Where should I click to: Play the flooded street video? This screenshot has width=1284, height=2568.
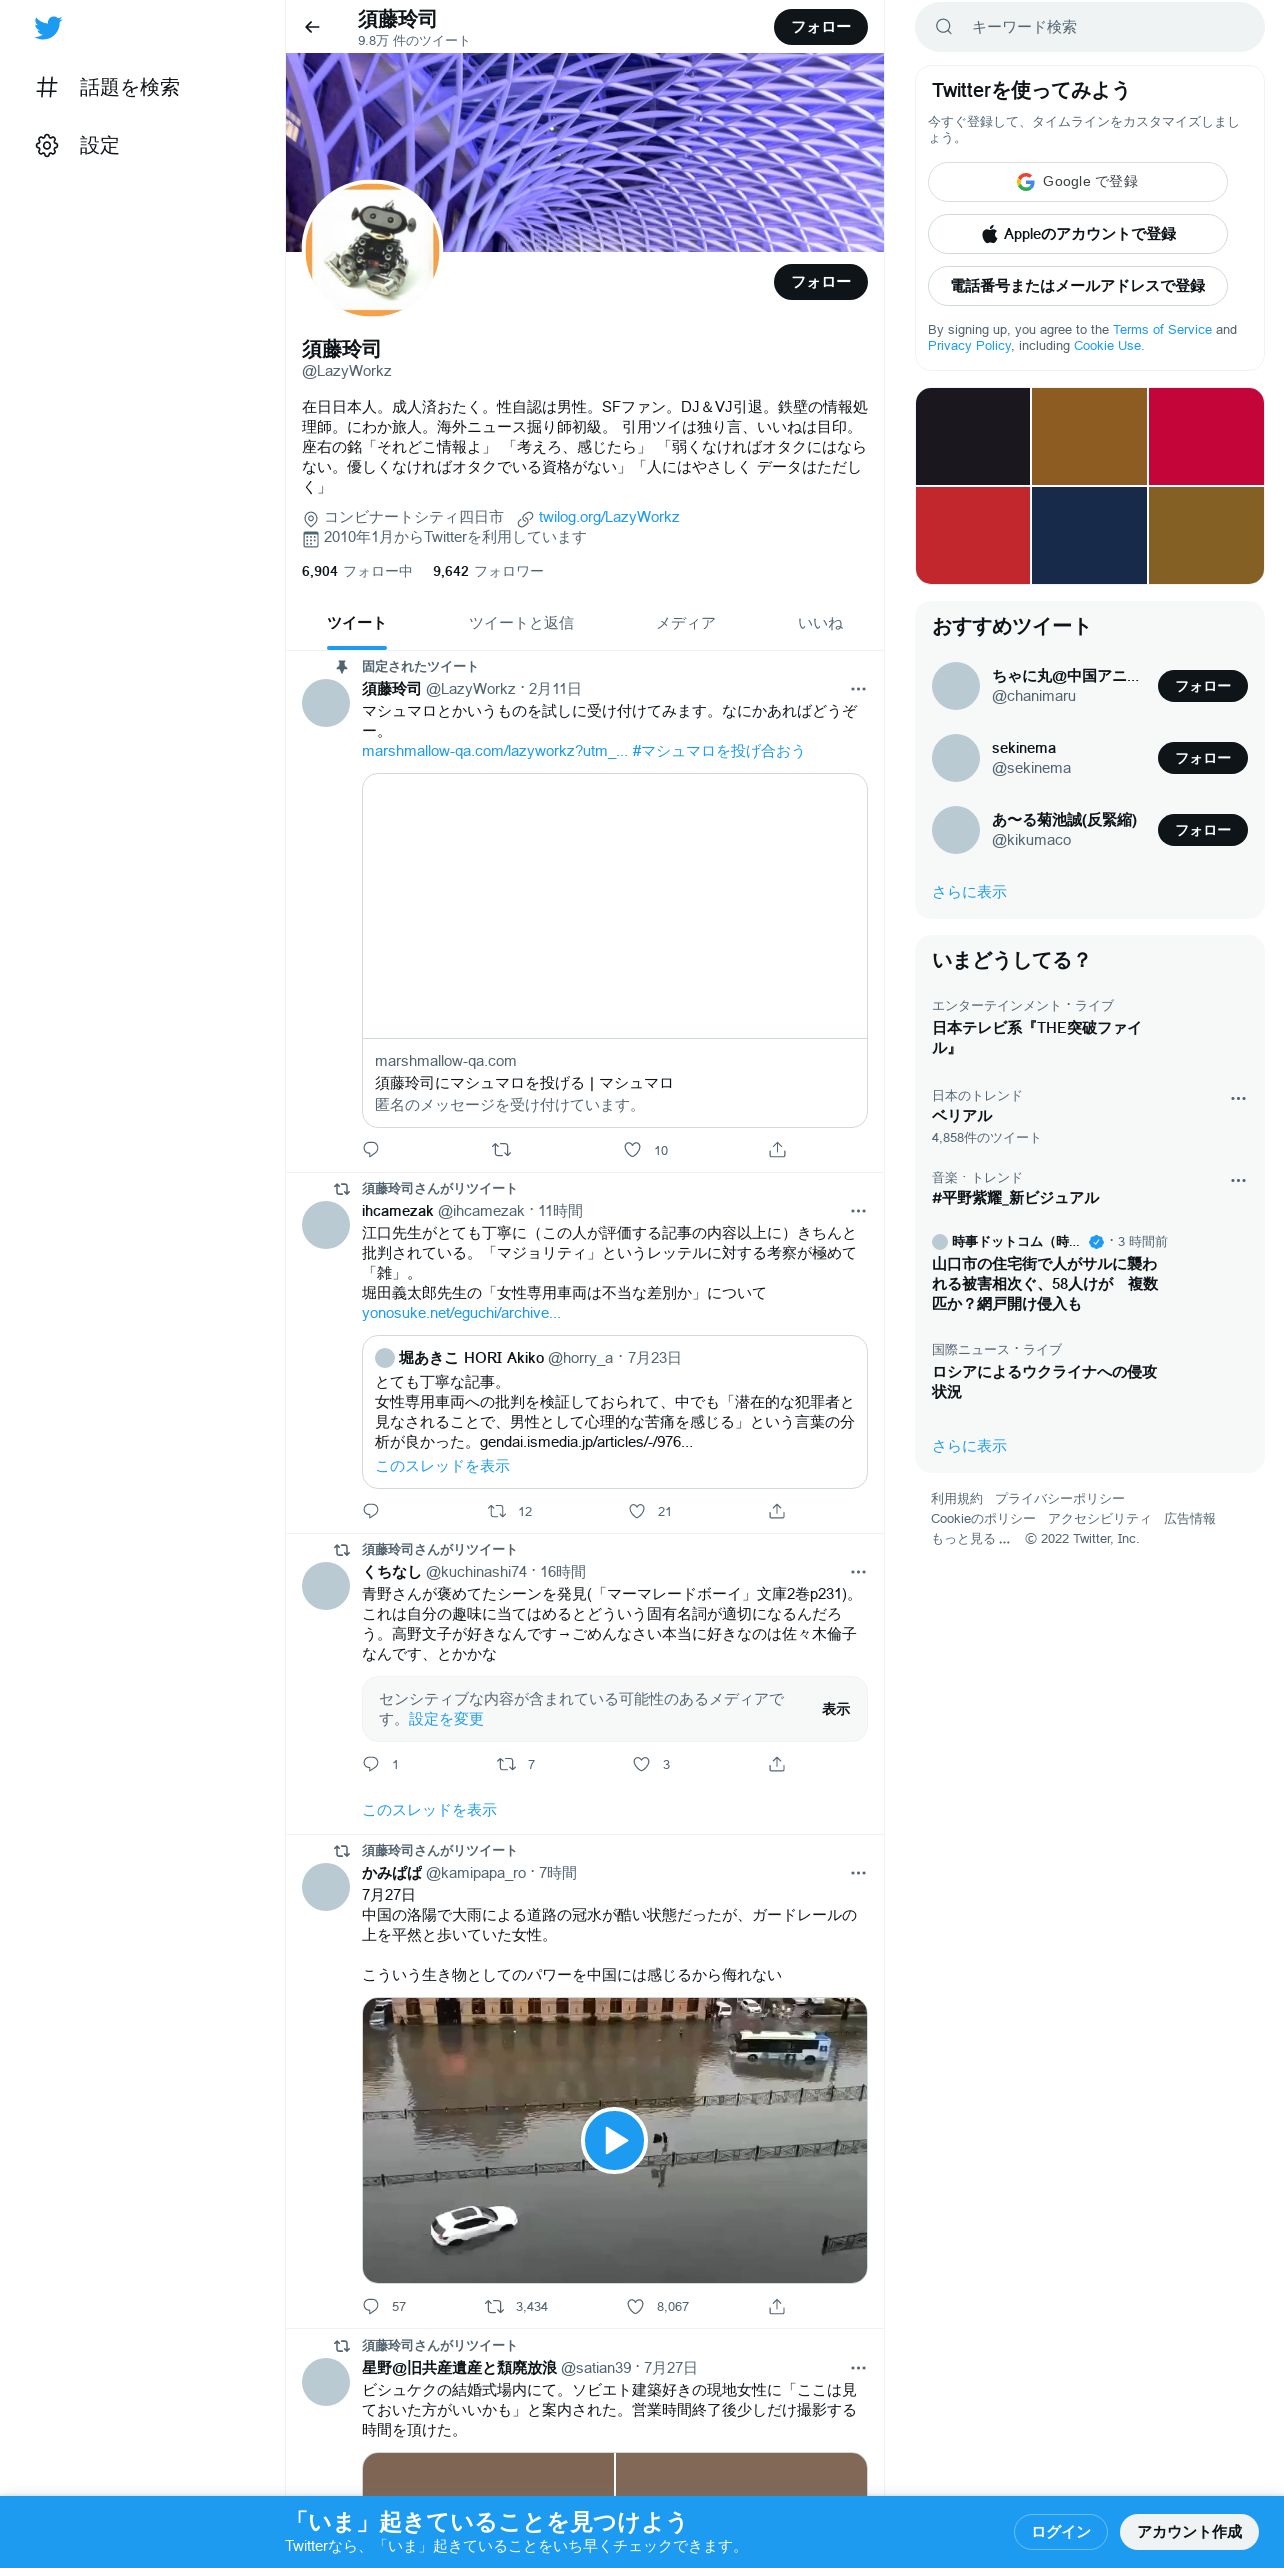pos(614,2140)
